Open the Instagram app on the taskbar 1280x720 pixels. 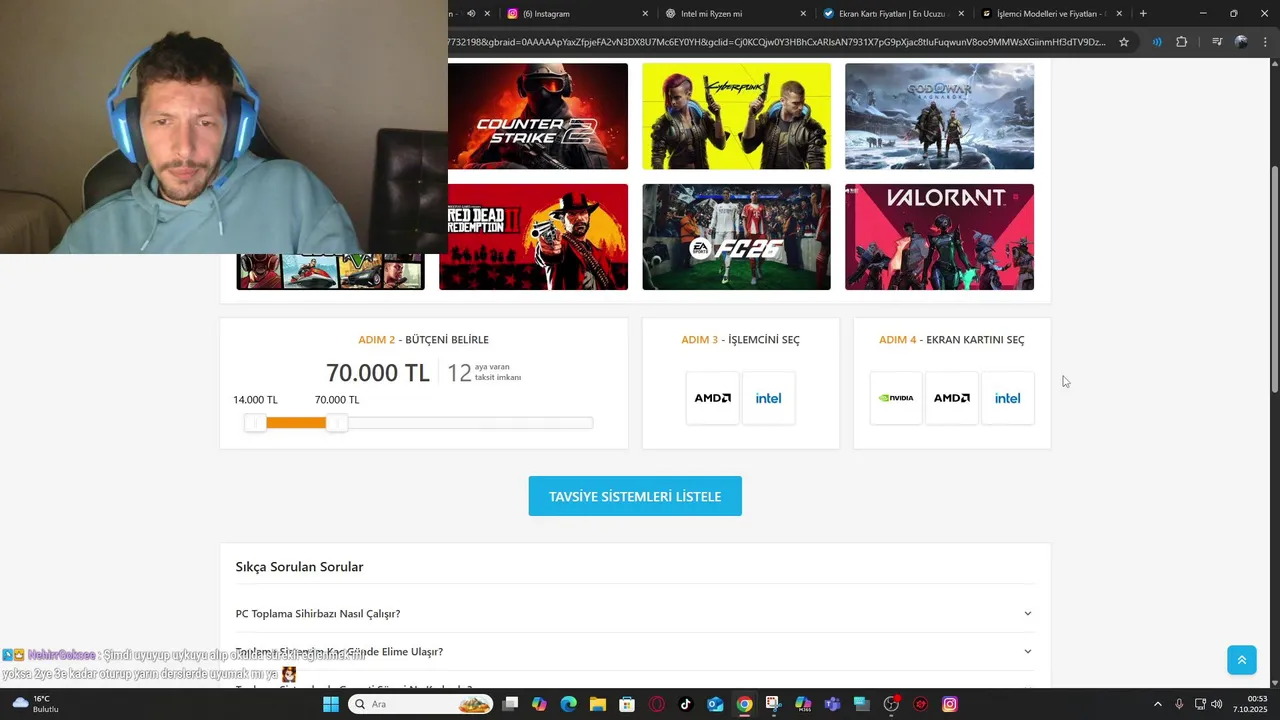(950, 704)
